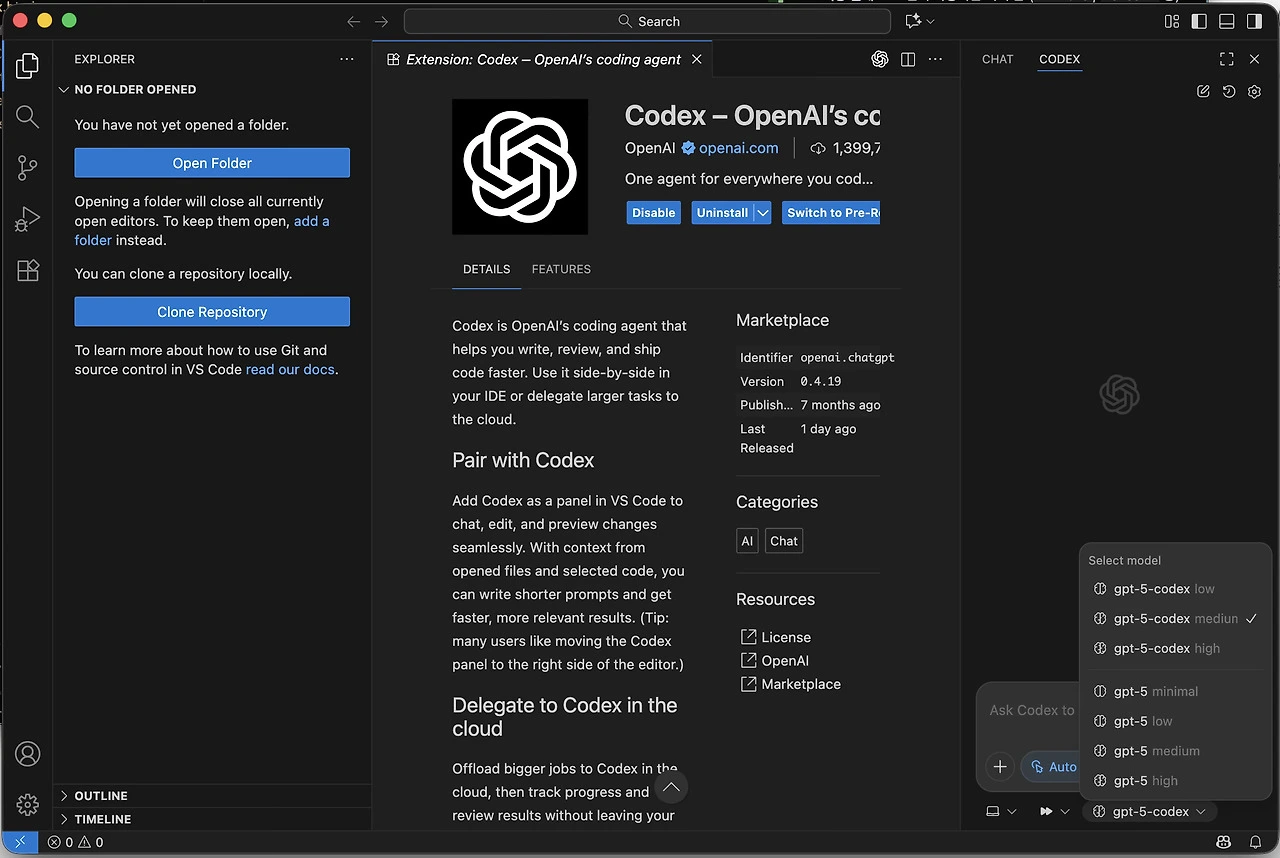Focus the title bar Search box
The image size is (1280, 858).
coord(647,21)
